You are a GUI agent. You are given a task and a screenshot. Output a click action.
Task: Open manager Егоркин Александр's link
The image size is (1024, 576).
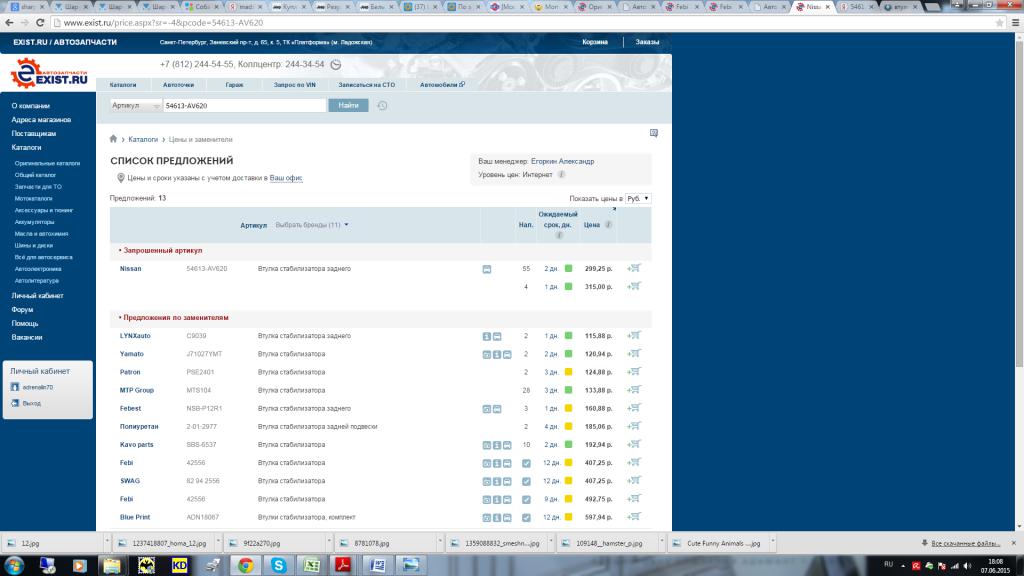pyautogui.click(x=562, y=161)
